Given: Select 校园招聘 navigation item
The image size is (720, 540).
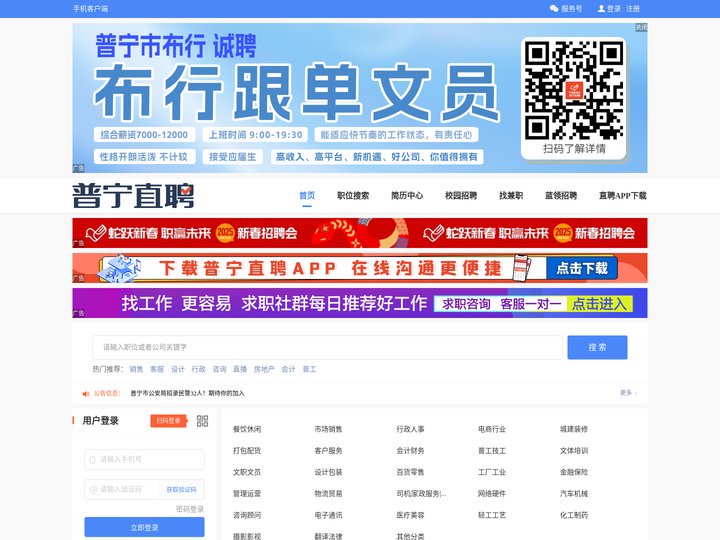Looking at the screenshot, I should tap(461, 196).
